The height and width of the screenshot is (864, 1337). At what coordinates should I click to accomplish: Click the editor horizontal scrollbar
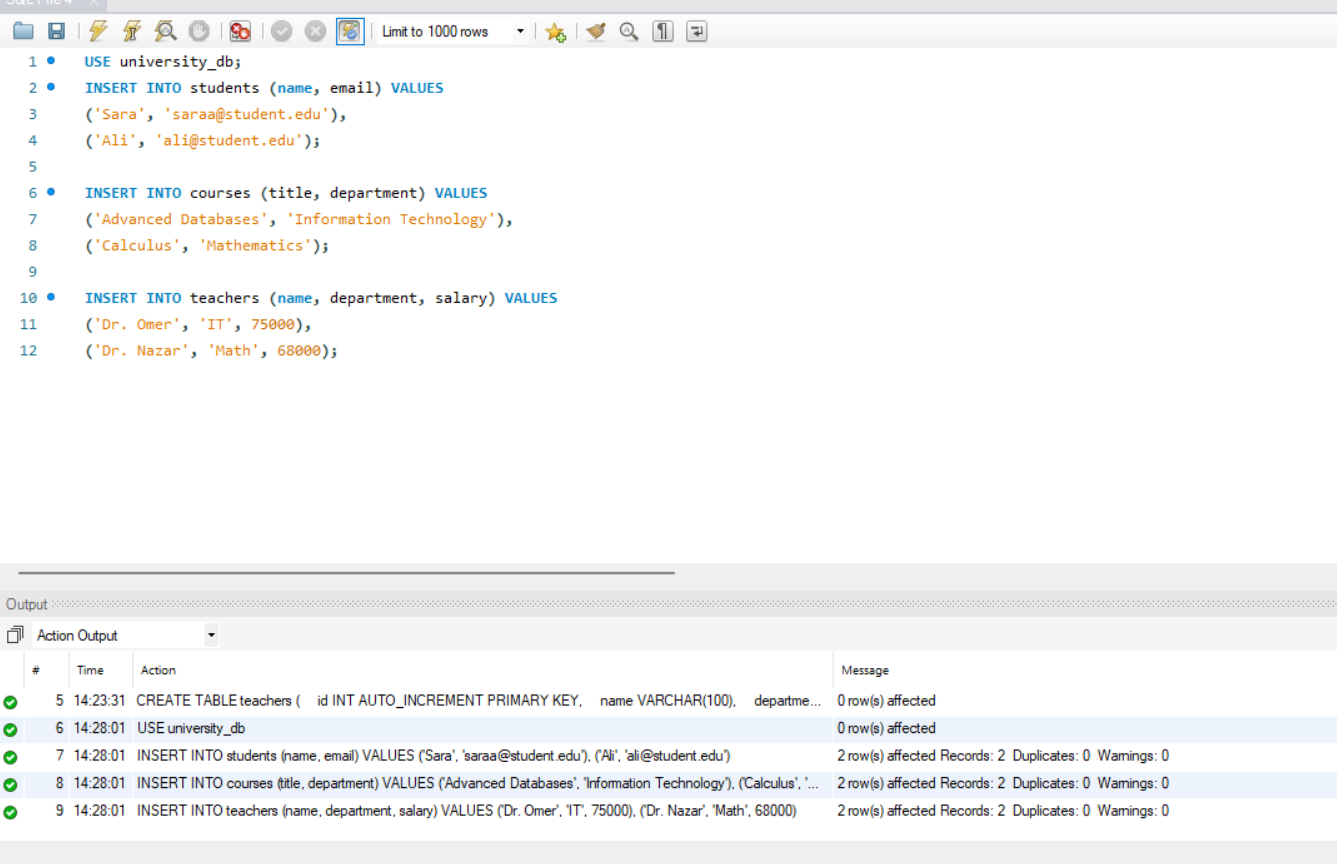pos(346,573)
